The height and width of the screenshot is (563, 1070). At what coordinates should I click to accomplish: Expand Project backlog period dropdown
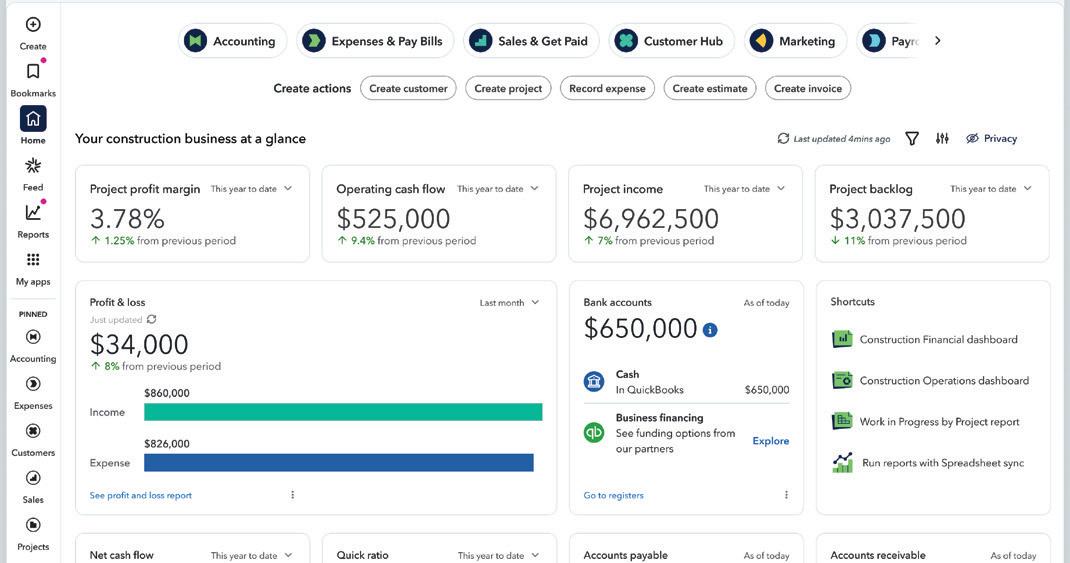pyautogui.click(x=1027, y=189)
